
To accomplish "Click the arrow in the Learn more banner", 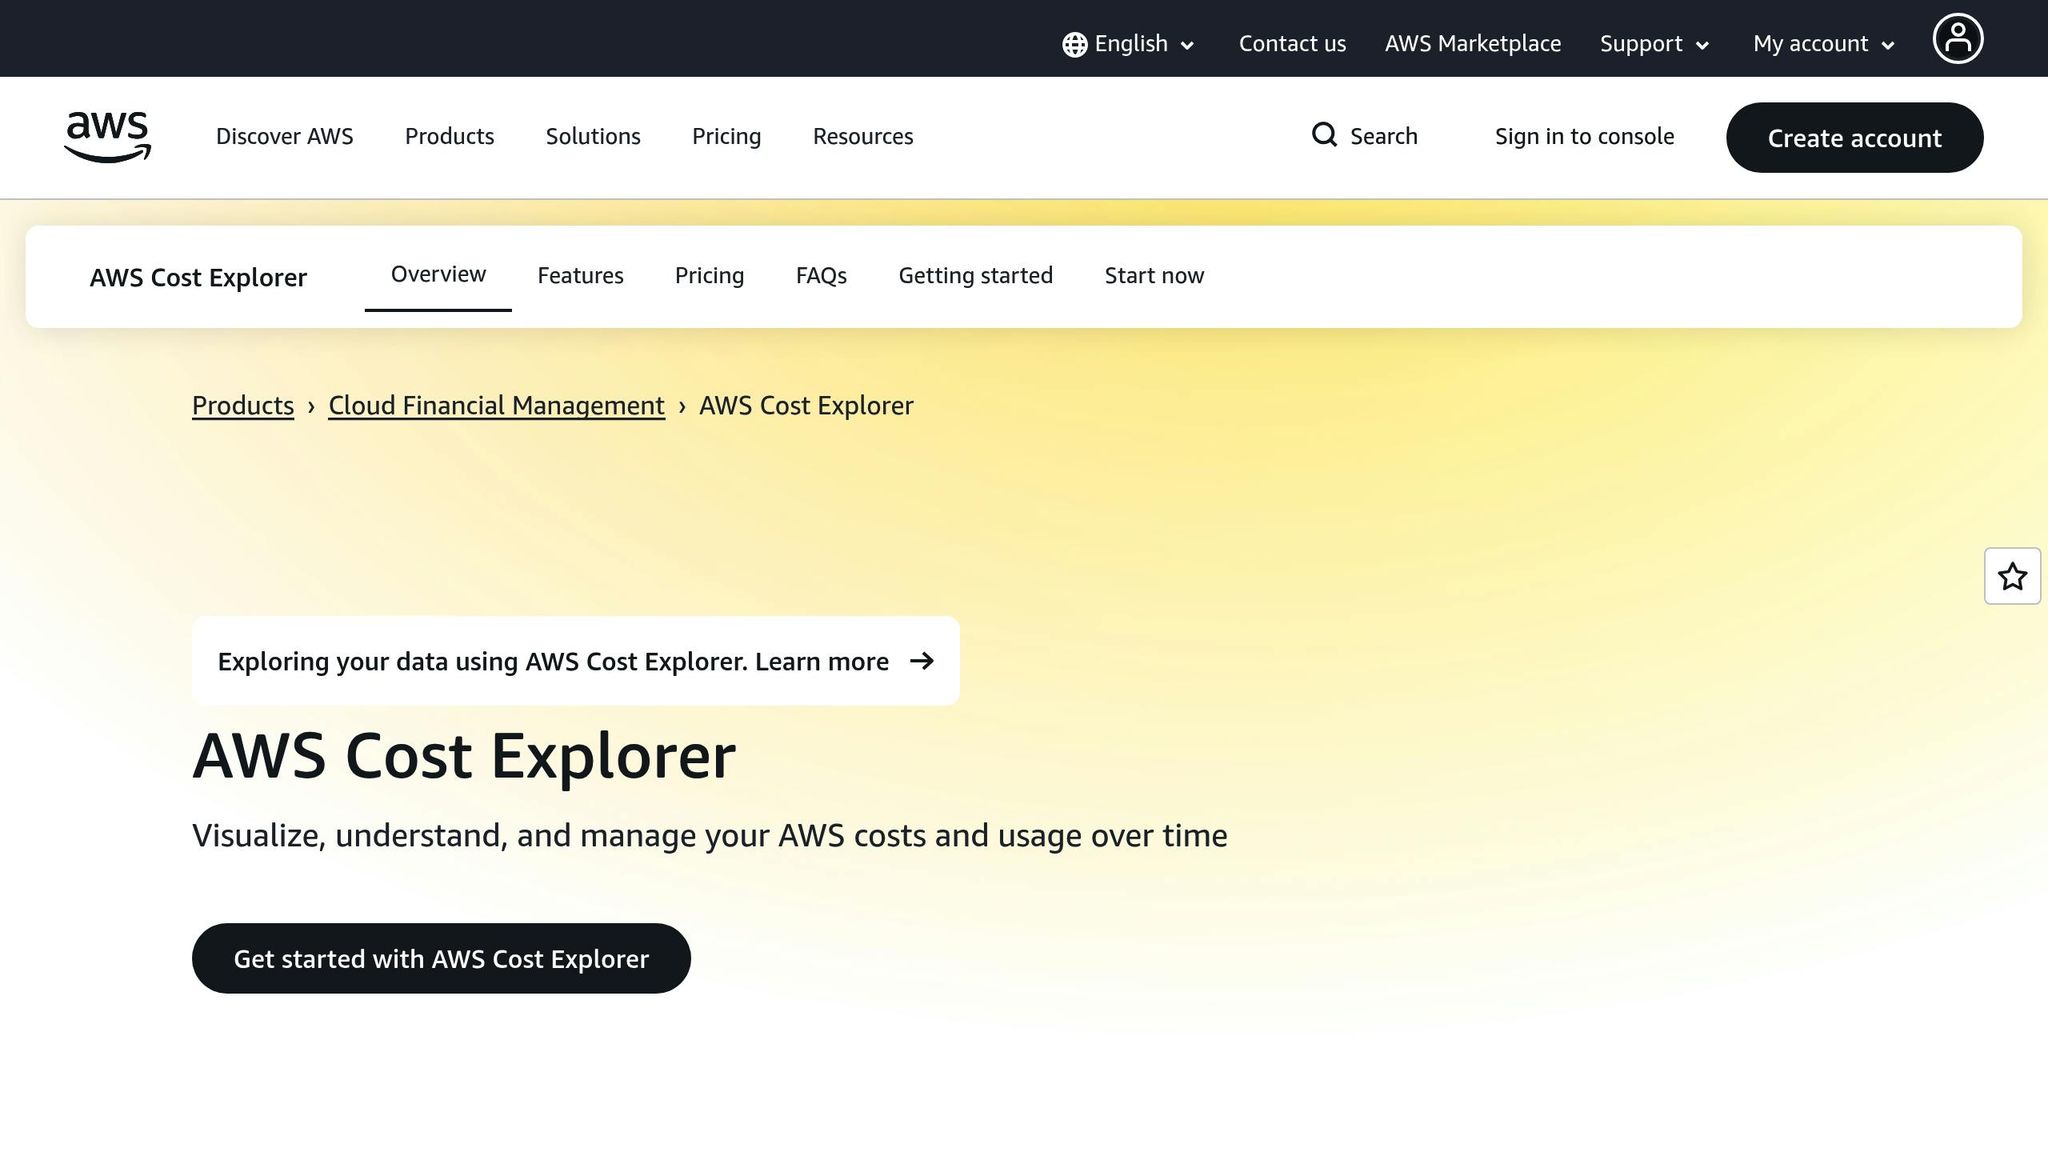I will coord(923,661).
